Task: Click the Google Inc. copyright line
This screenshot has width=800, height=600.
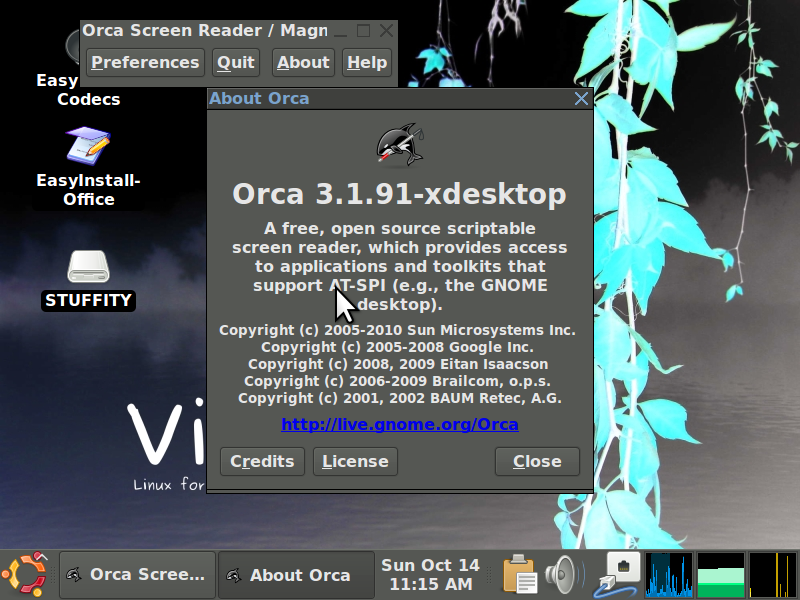Action: (x=397, y=347)
